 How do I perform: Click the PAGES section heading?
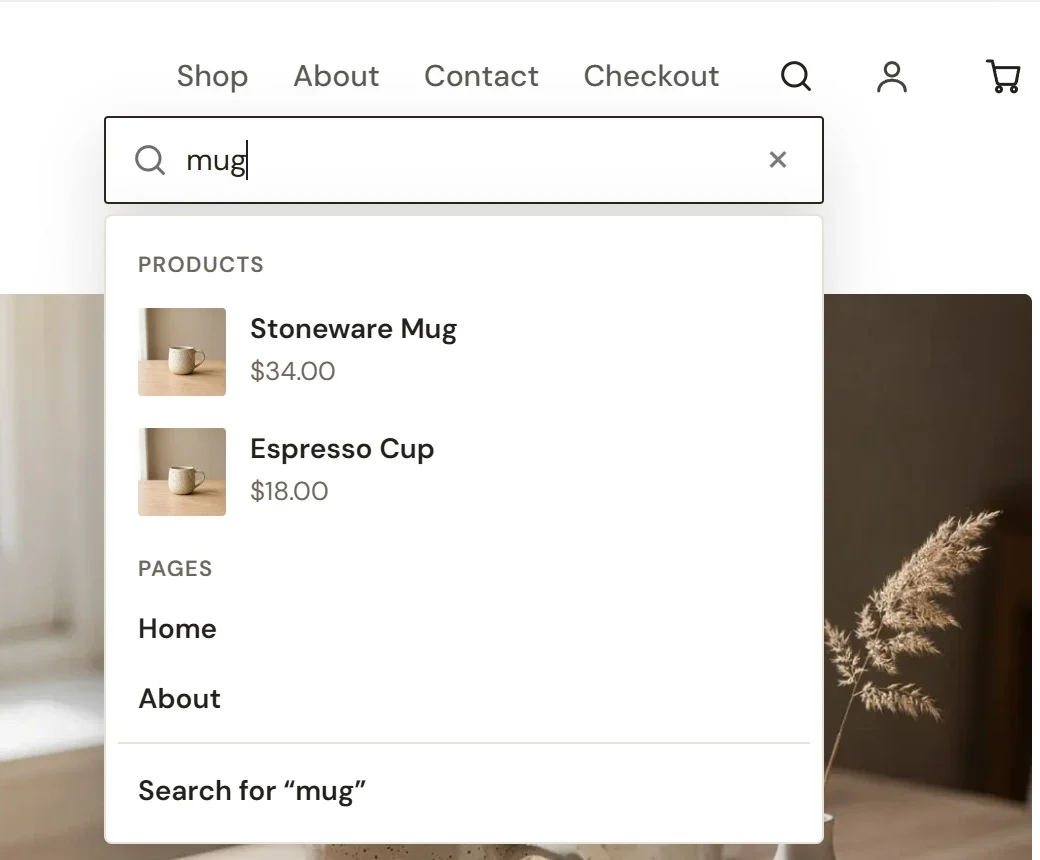click(175, 568)
